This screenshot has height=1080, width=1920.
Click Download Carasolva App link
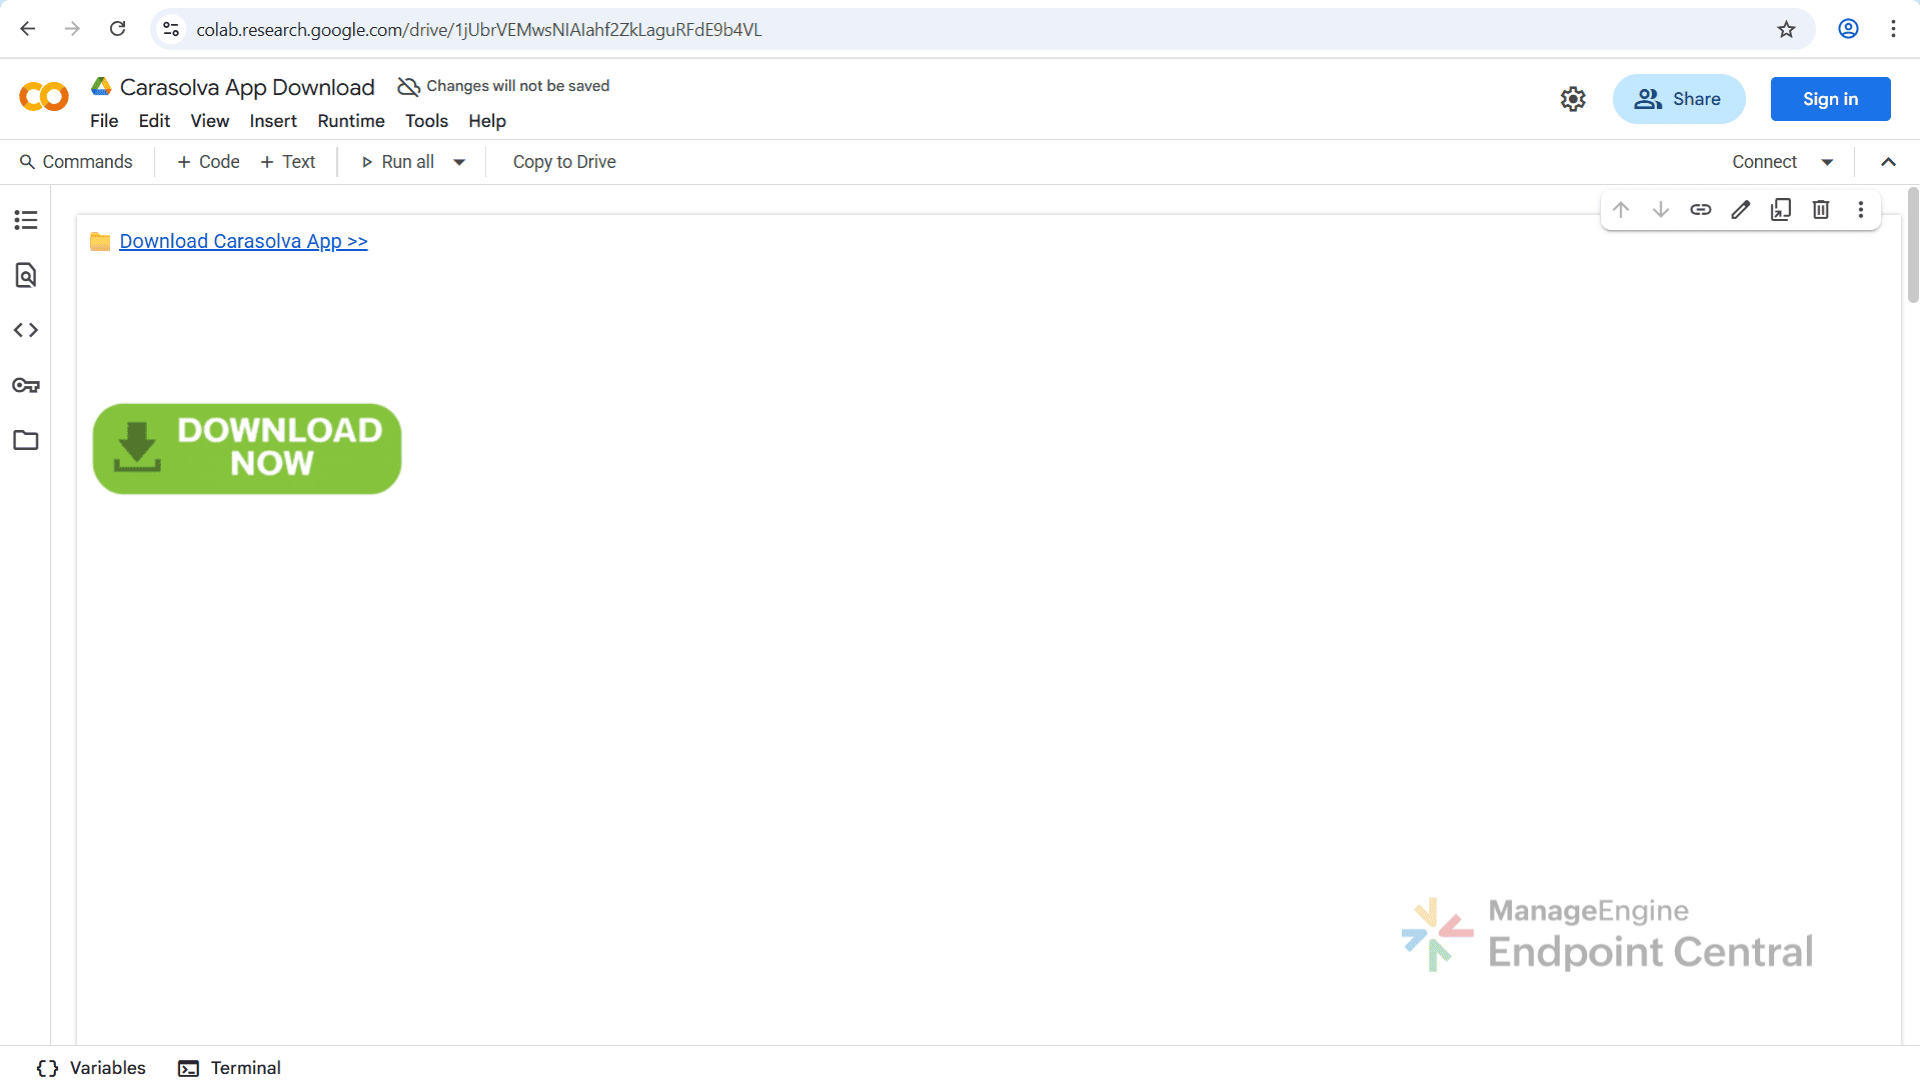243,241
